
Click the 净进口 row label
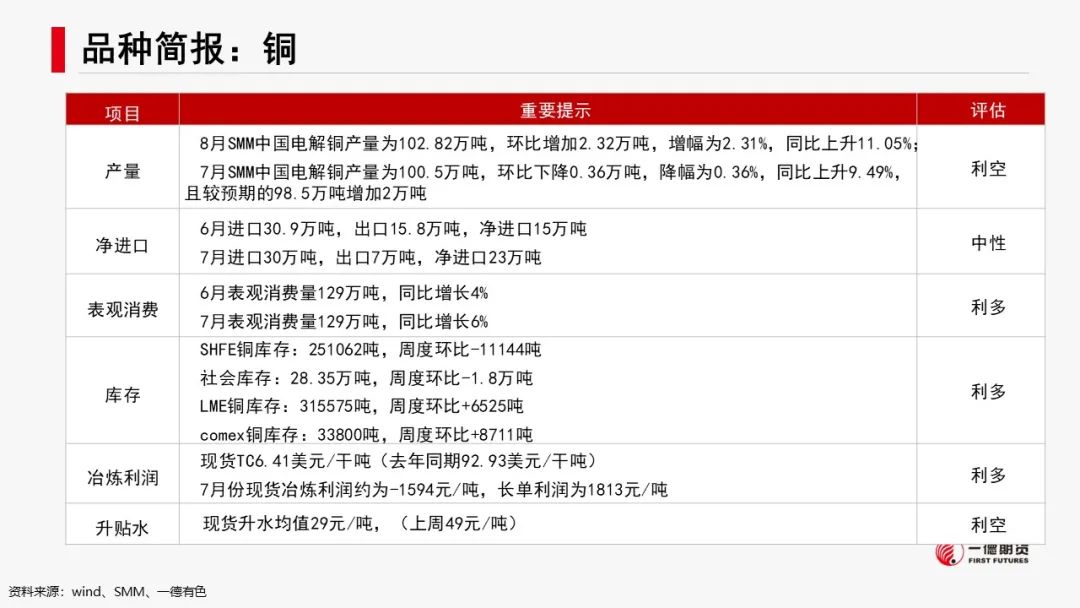click(121, 242)
